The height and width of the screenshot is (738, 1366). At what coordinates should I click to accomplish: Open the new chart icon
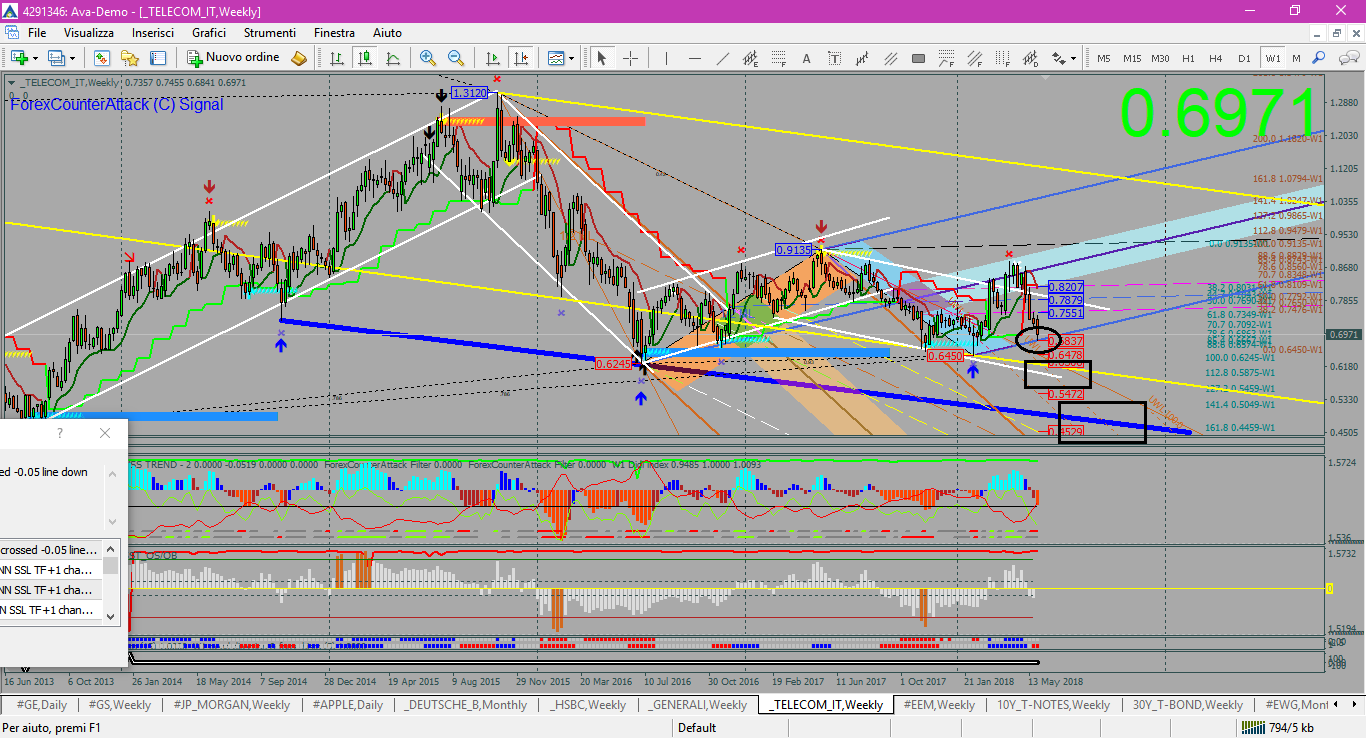(x=19, y=58)
